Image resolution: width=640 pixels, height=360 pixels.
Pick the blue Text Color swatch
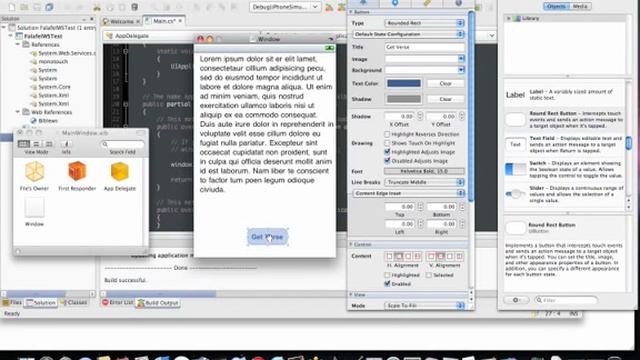[404, 83]
